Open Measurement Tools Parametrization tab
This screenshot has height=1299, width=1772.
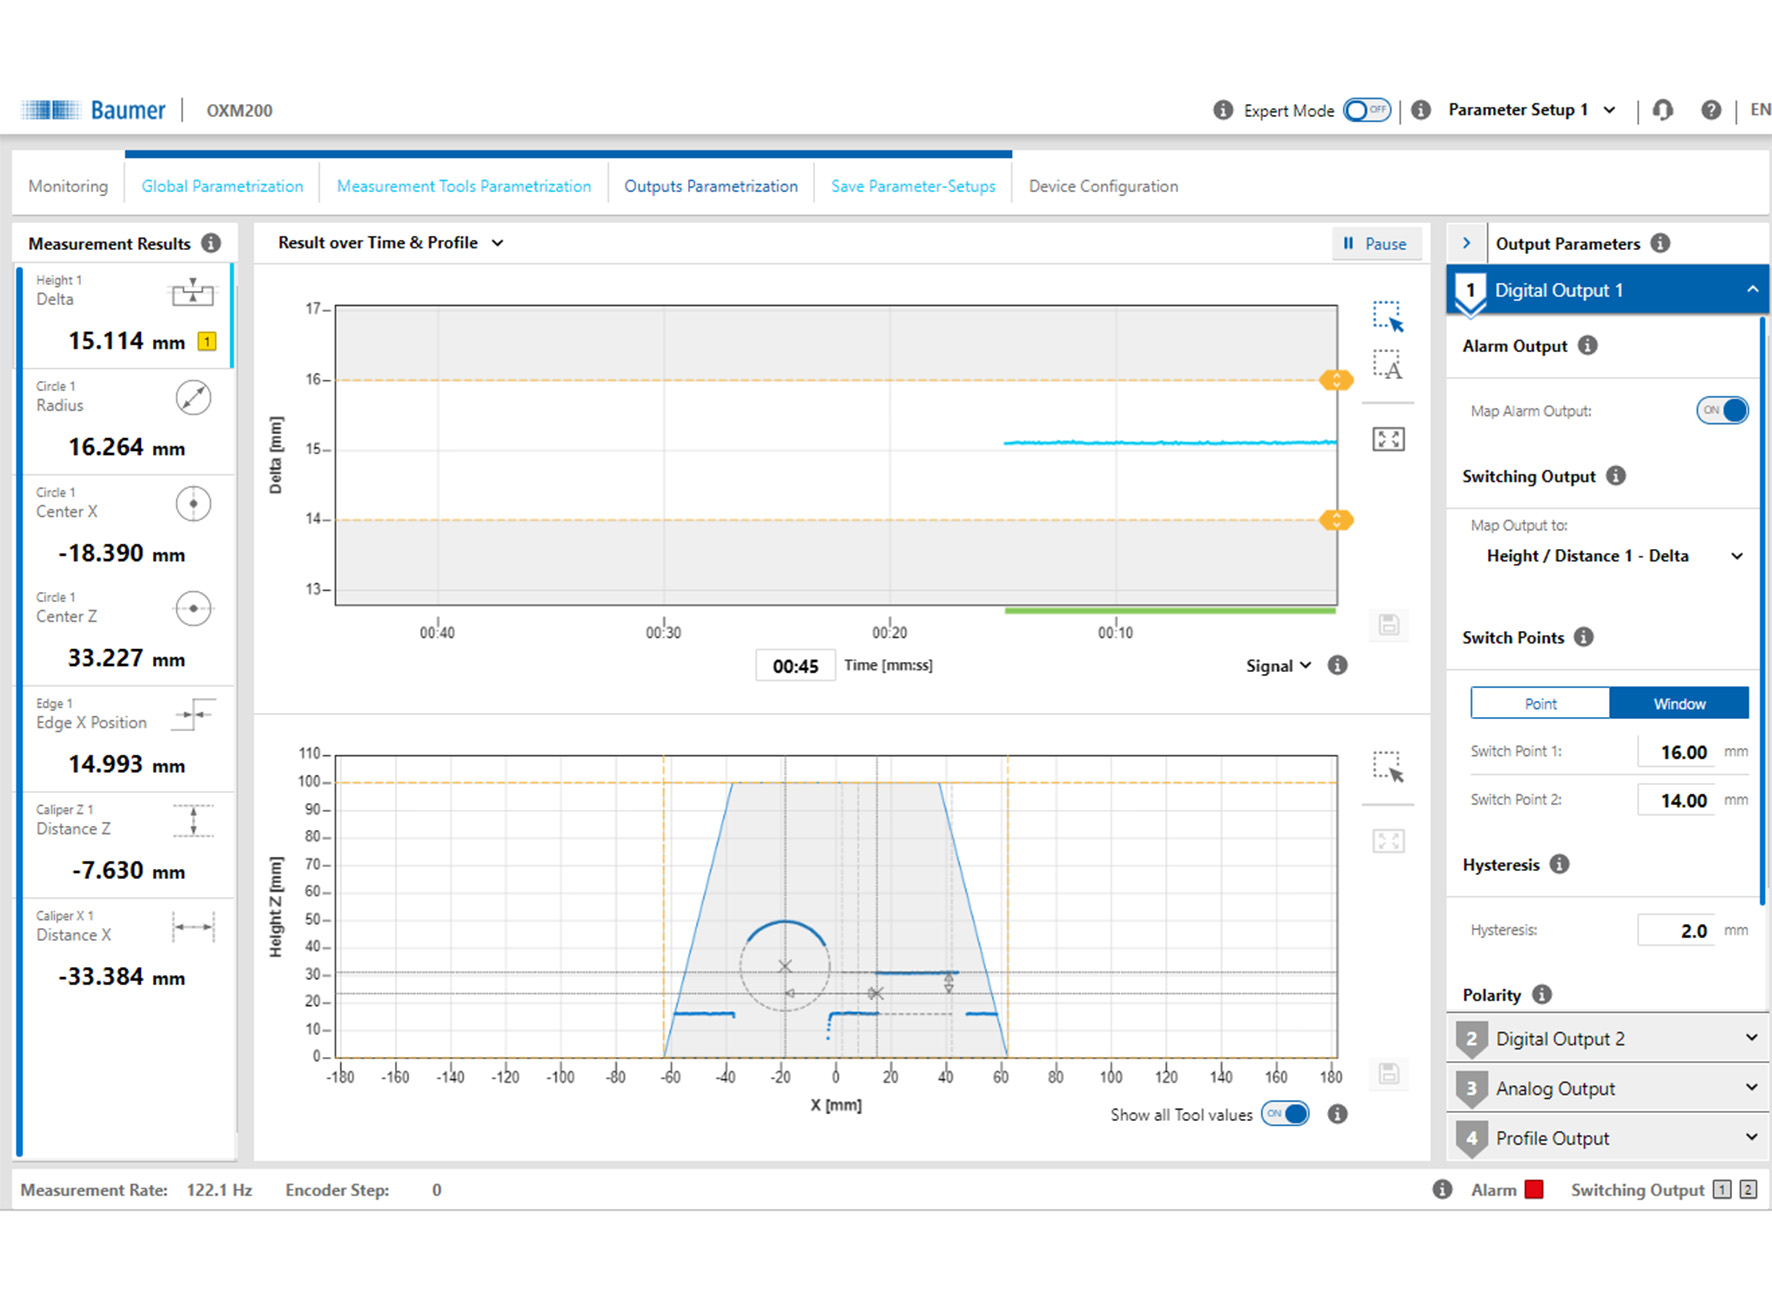coord(464,186)
